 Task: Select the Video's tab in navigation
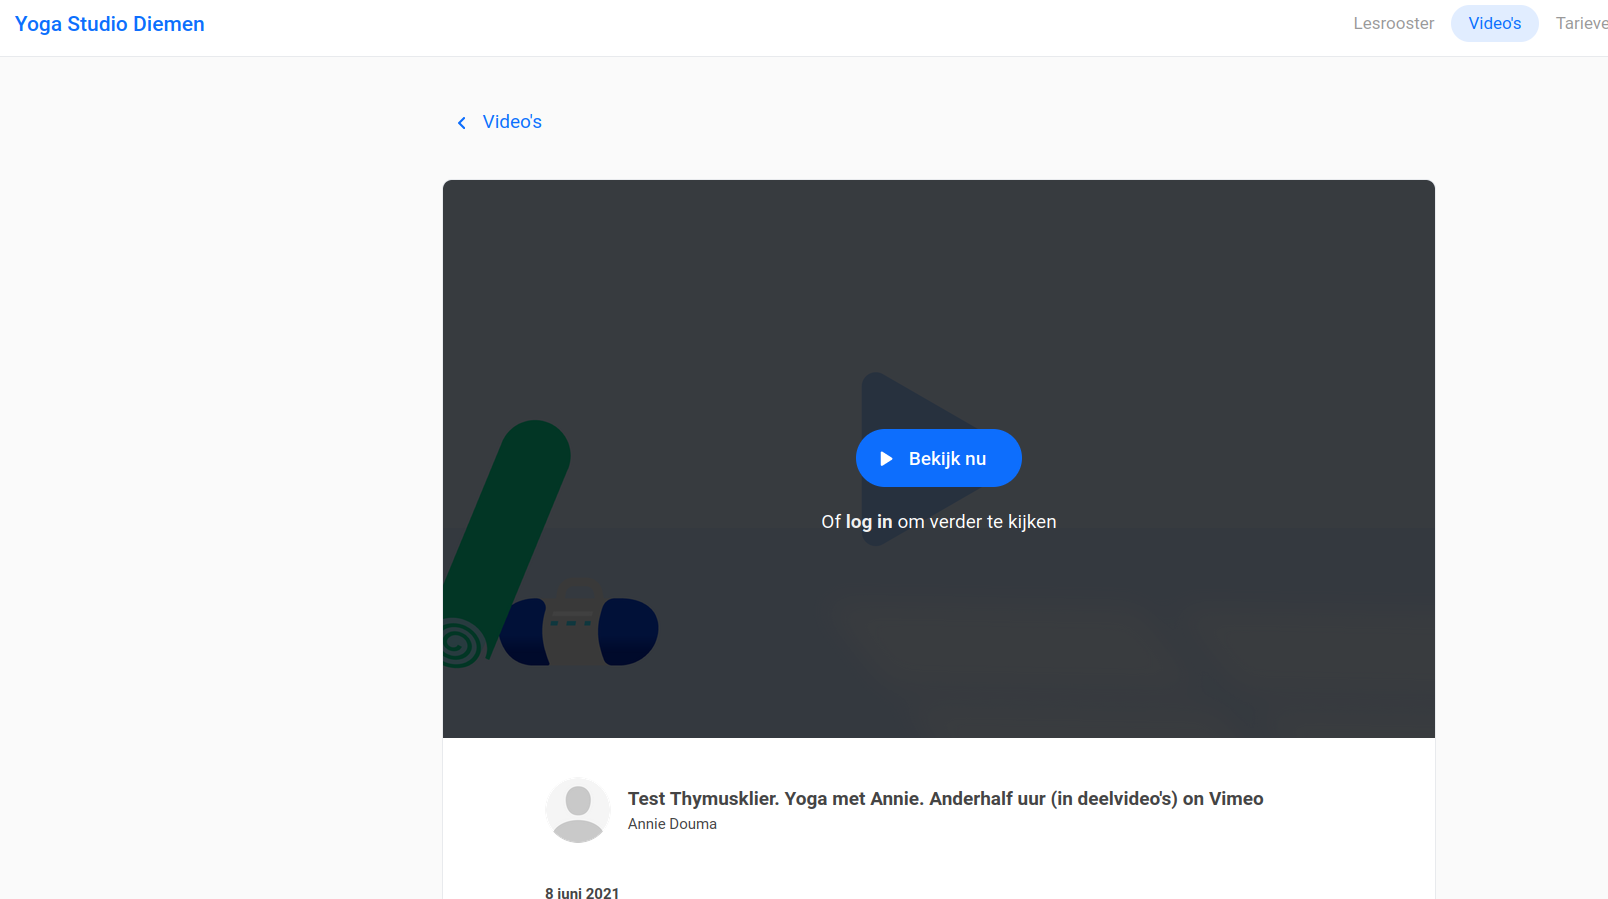tap(1494, 23)
